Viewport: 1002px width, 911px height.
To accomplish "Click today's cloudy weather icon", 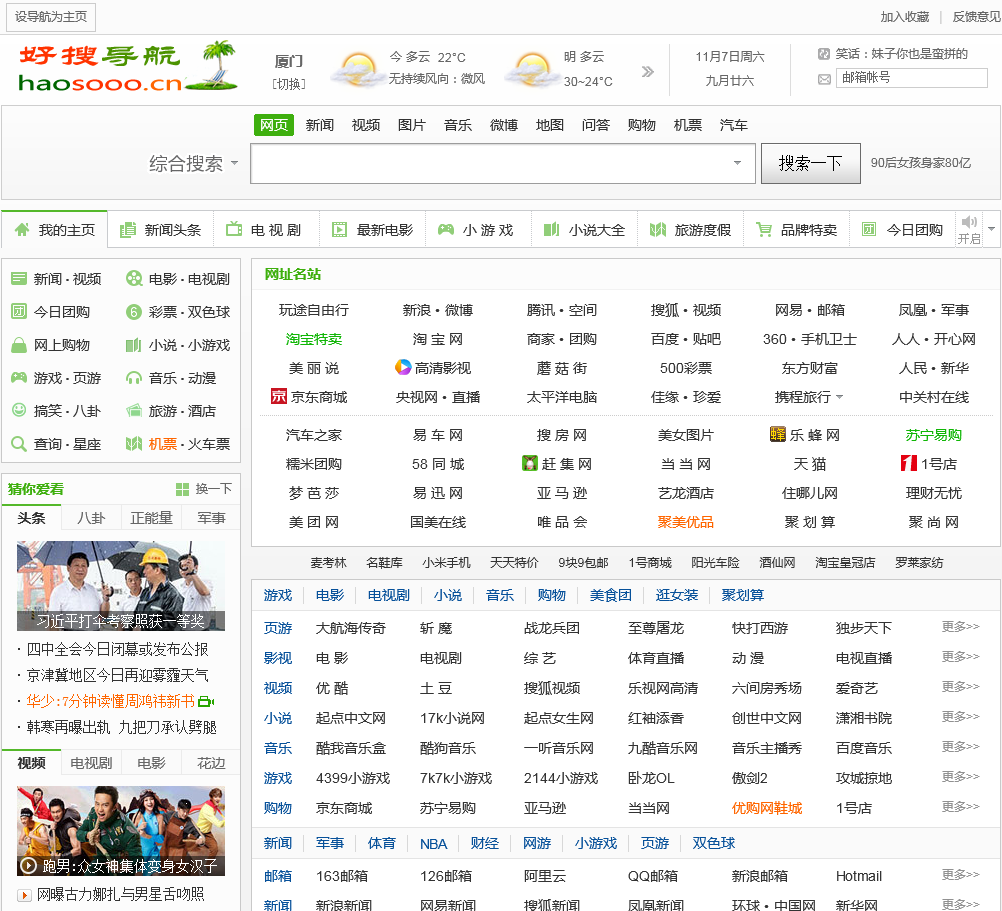I will 358,69.
